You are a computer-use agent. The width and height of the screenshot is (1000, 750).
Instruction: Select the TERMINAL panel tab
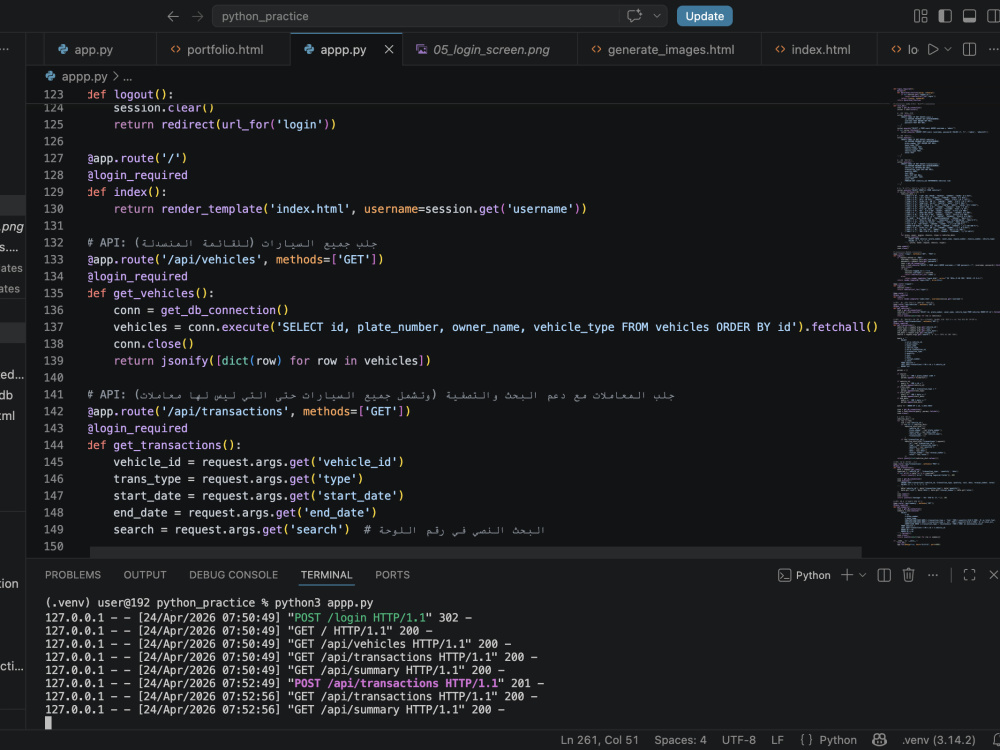327,575
